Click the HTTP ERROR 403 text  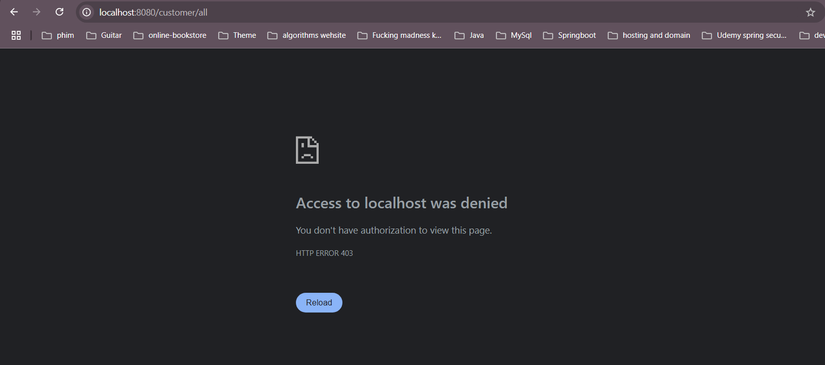[324, 253]
